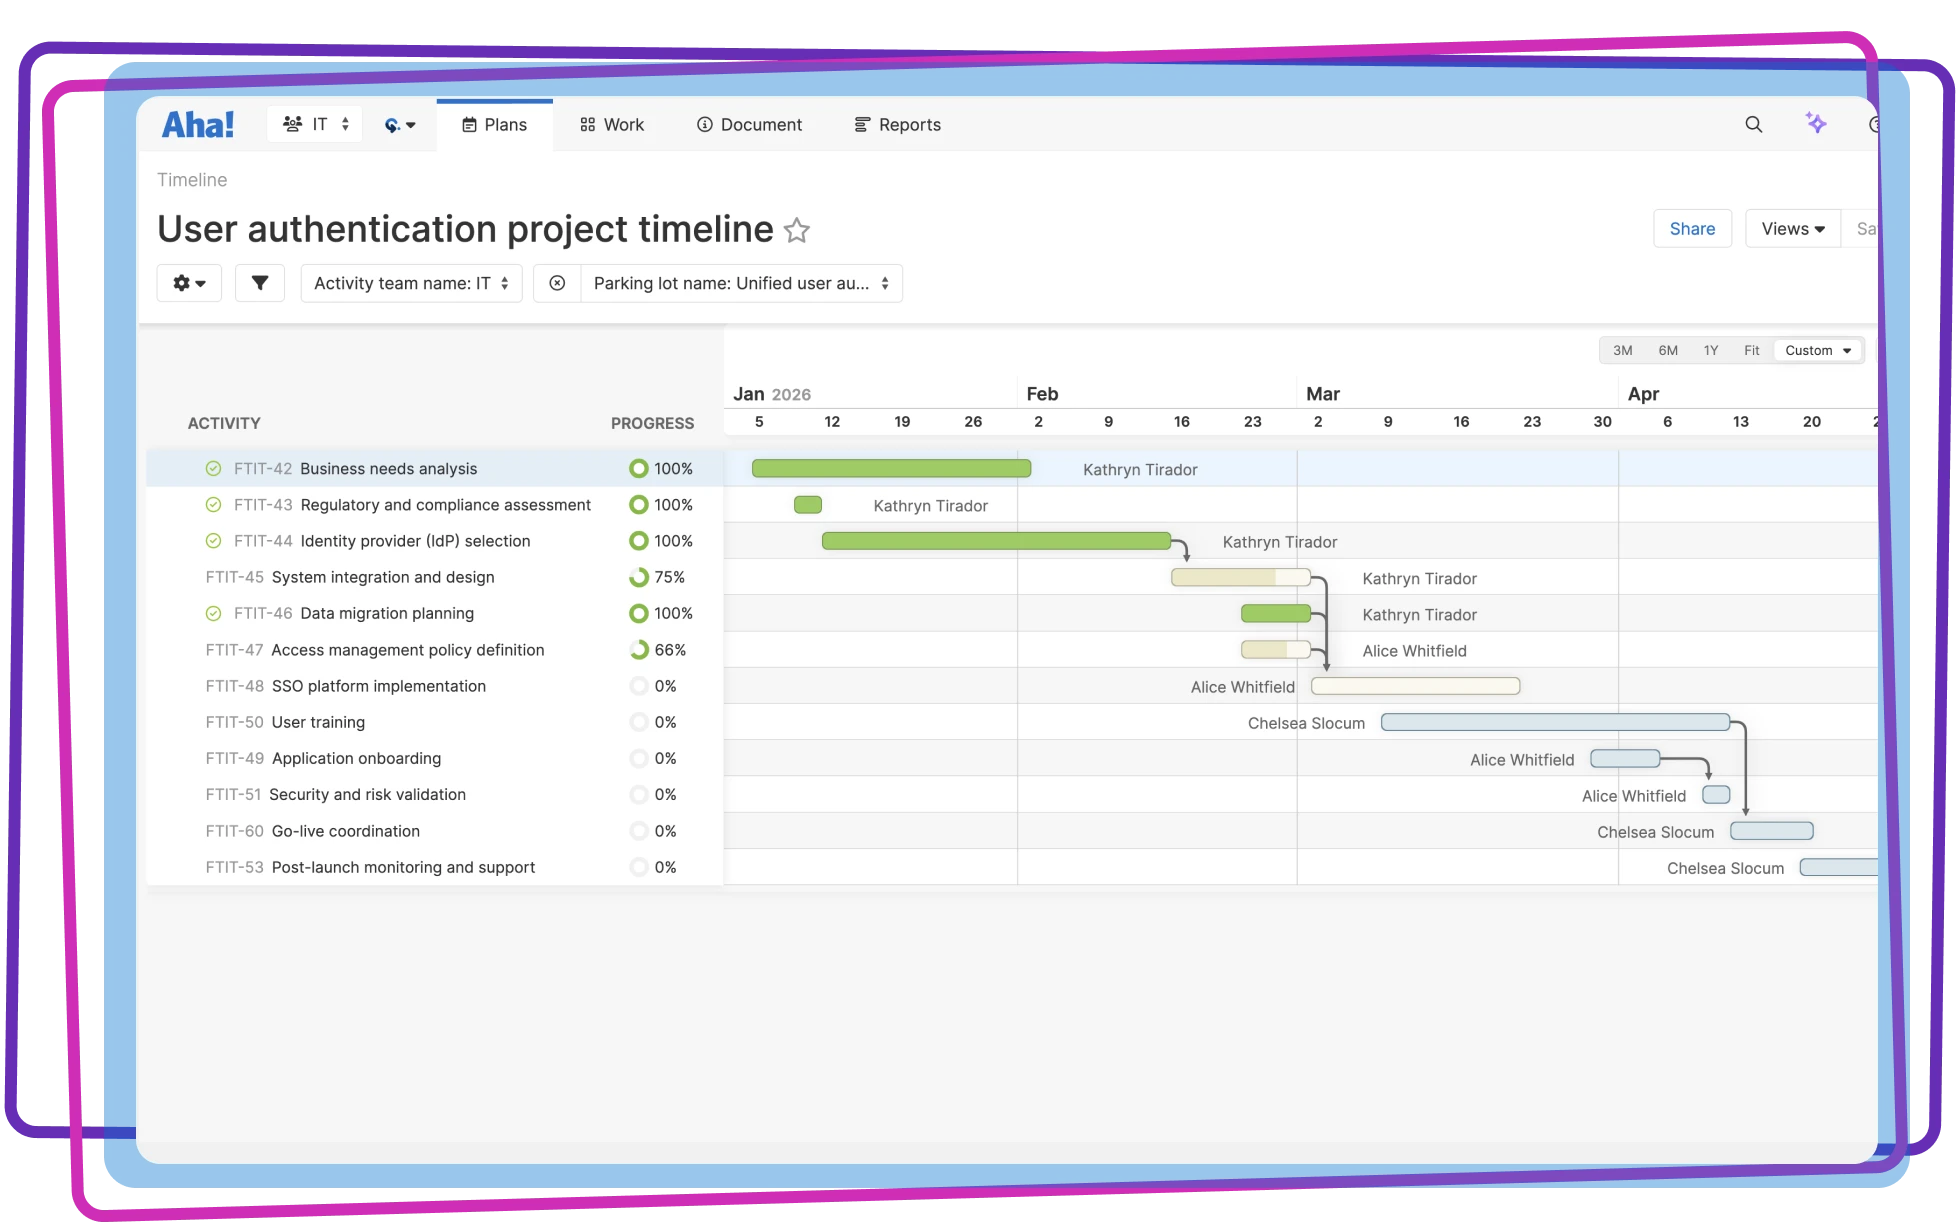Open the gear settings menu
This screenshot has height=1230, width=1960.
coord(189,283)
